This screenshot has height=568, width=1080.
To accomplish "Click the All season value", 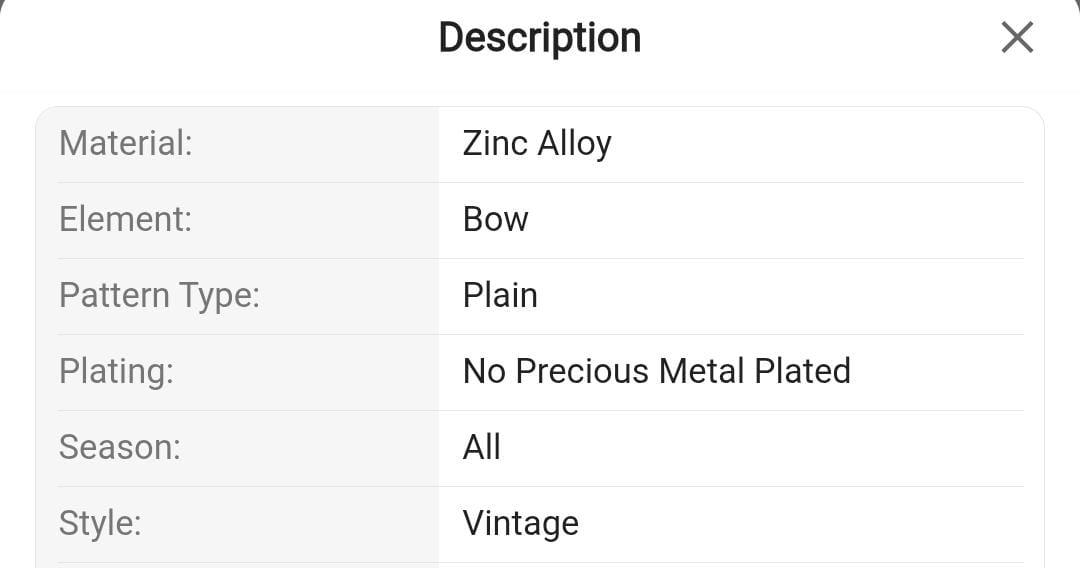I will 481,448.
